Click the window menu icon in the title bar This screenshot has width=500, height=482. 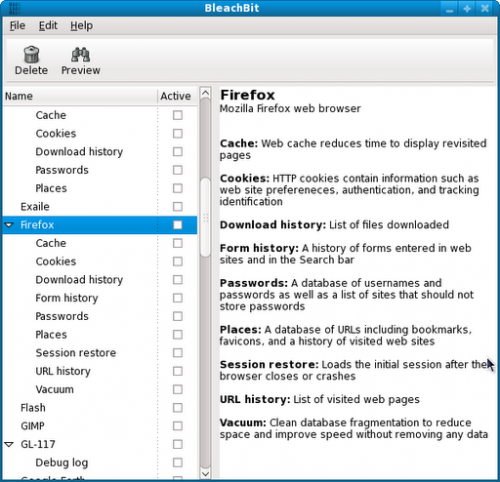coord(14,8)
